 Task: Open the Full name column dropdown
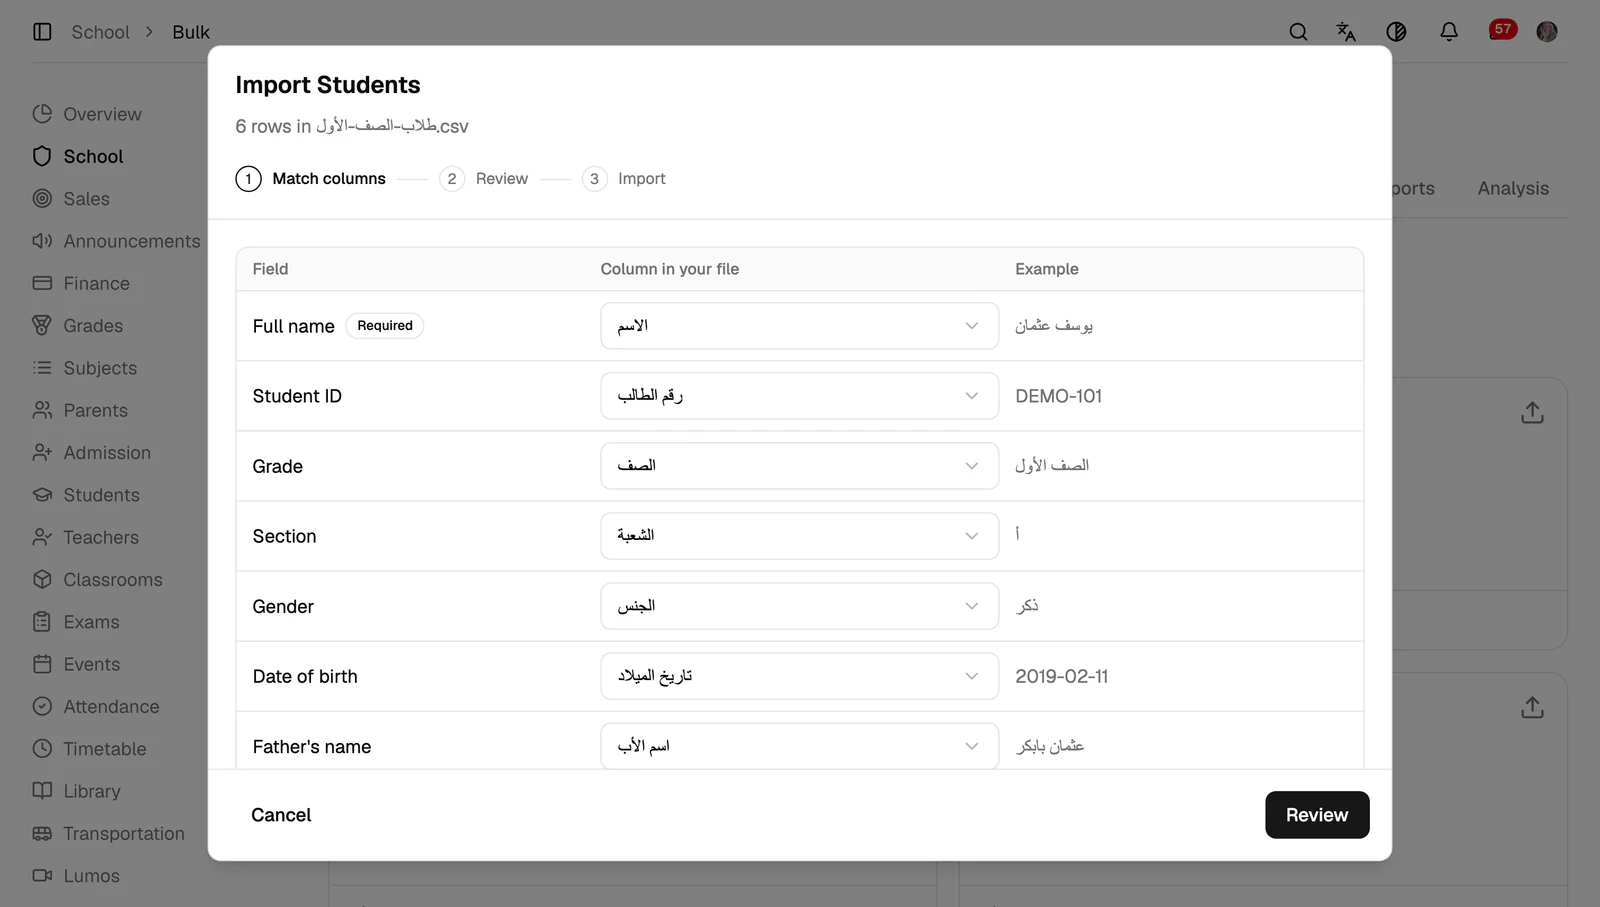coord(799,326)
